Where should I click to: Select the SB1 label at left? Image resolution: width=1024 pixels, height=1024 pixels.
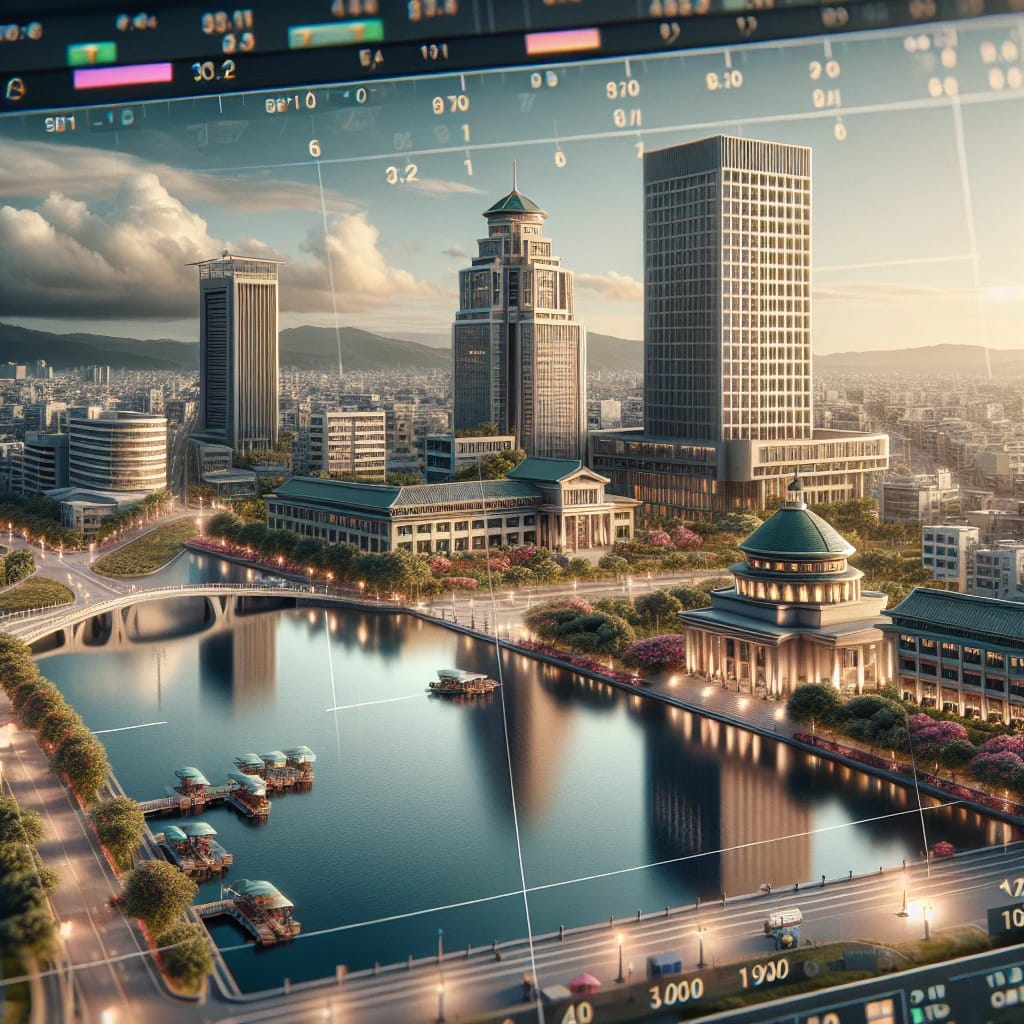coord(60,124)
